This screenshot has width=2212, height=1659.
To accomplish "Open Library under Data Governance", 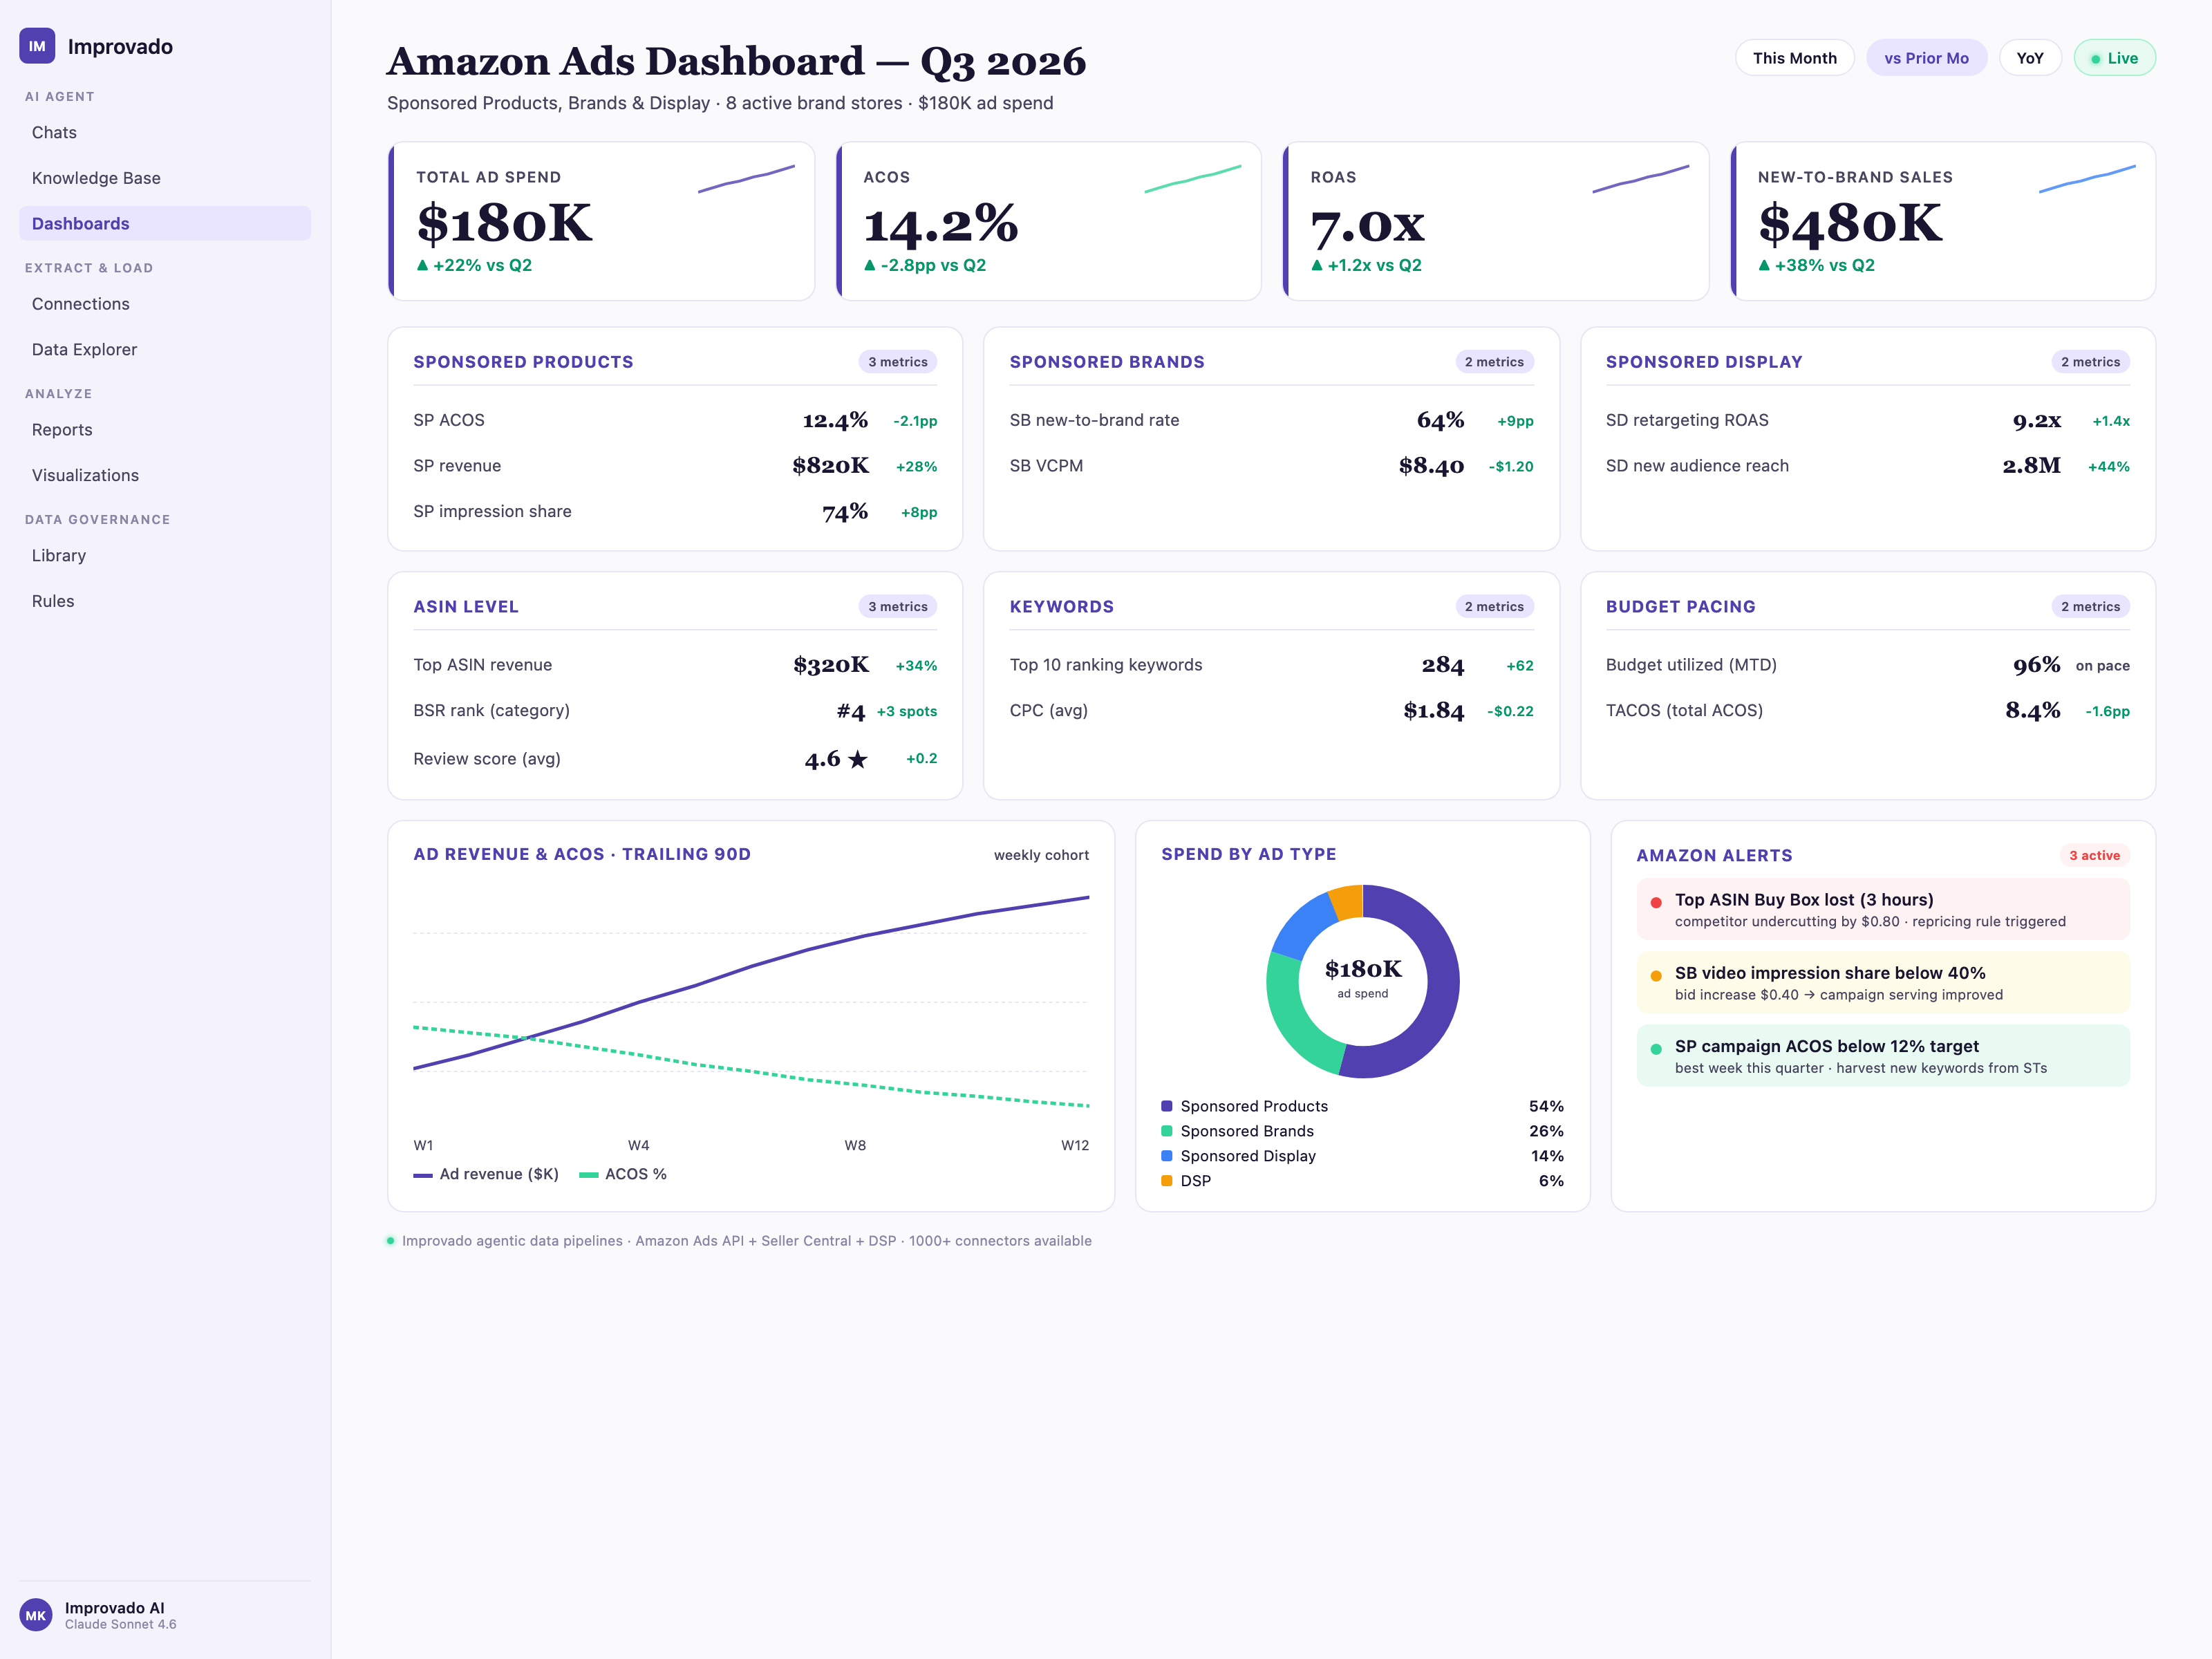I will click(x=165, y=555).
